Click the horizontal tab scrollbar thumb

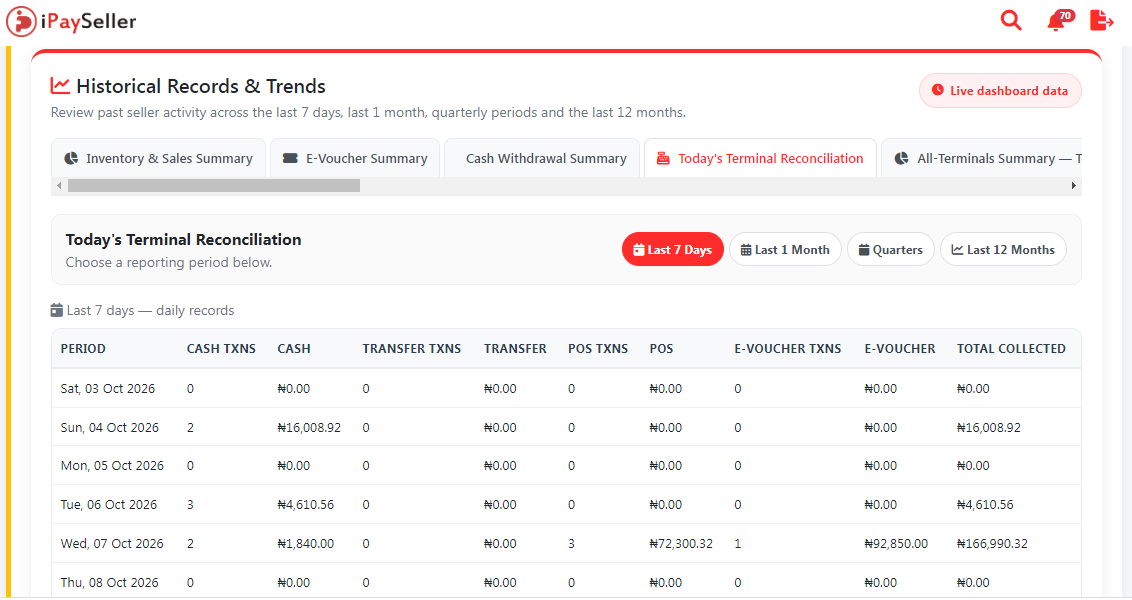point(214,186)
